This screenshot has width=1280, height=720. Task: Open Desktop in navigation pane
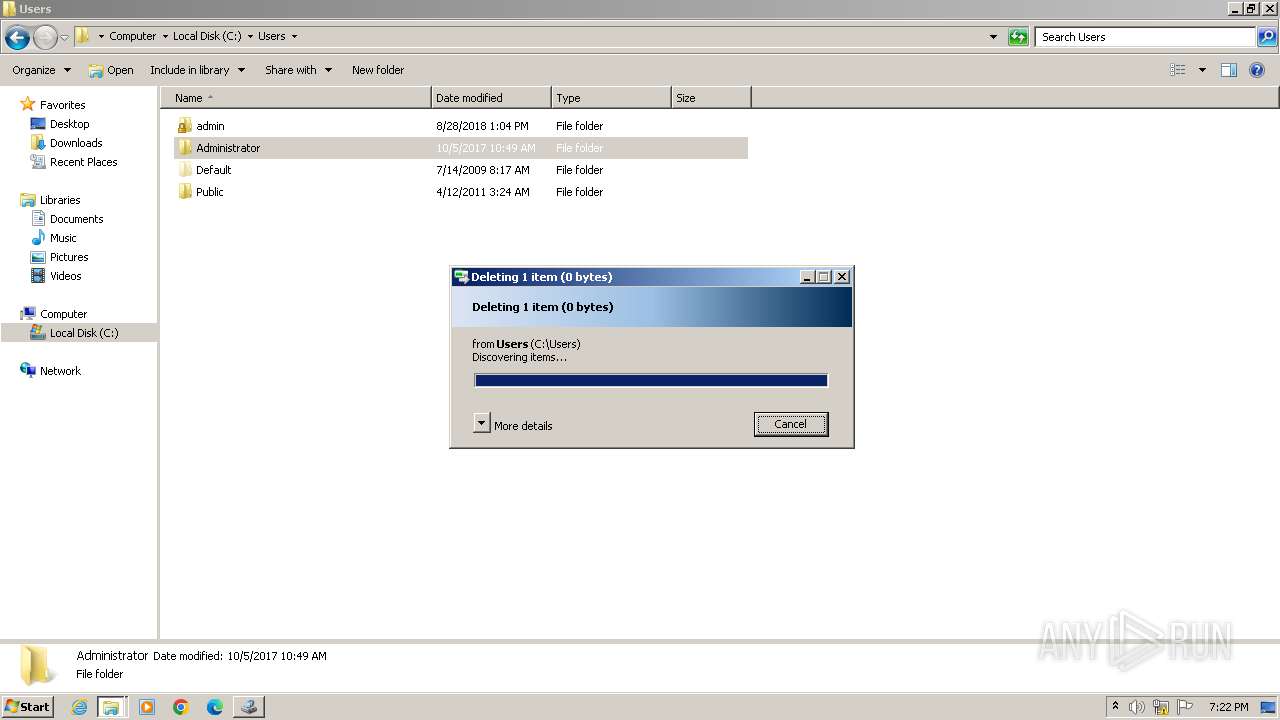[x=69, y=124]
